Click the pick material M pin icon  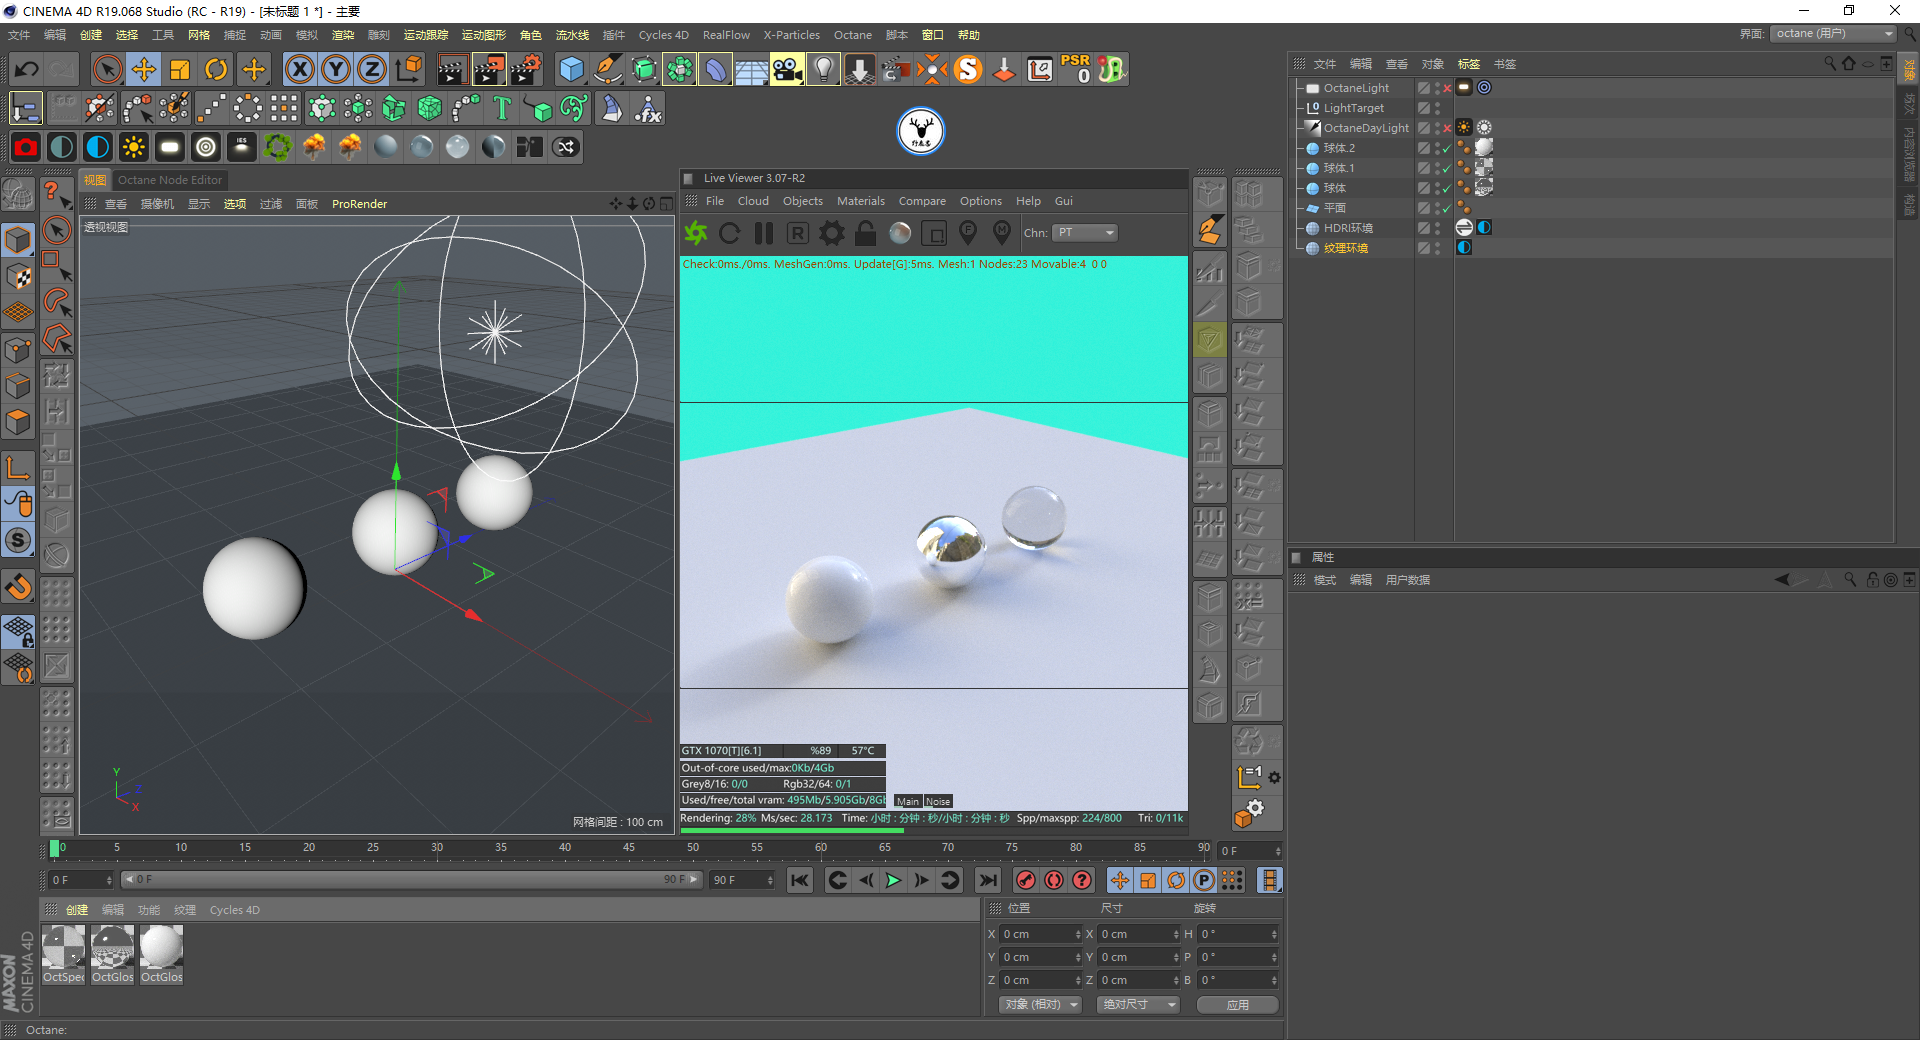click(x=1002, y=233)
